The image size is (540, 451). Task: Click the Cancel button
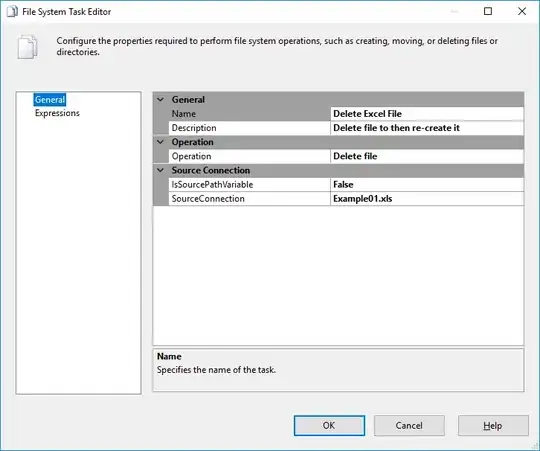coord(409,426)
